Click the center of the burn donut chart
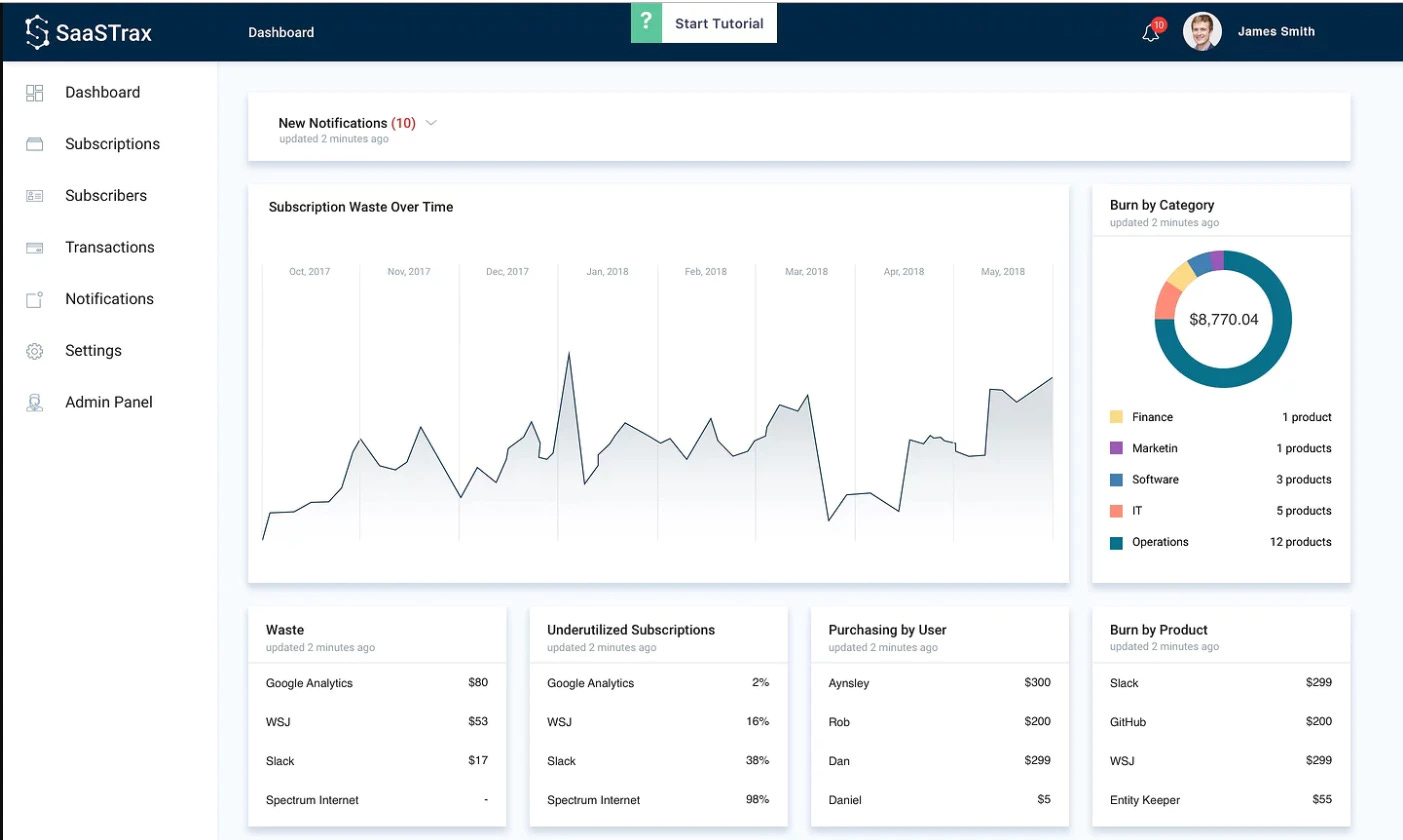This screenshot has height=840, width=1403. [1222, 319]
